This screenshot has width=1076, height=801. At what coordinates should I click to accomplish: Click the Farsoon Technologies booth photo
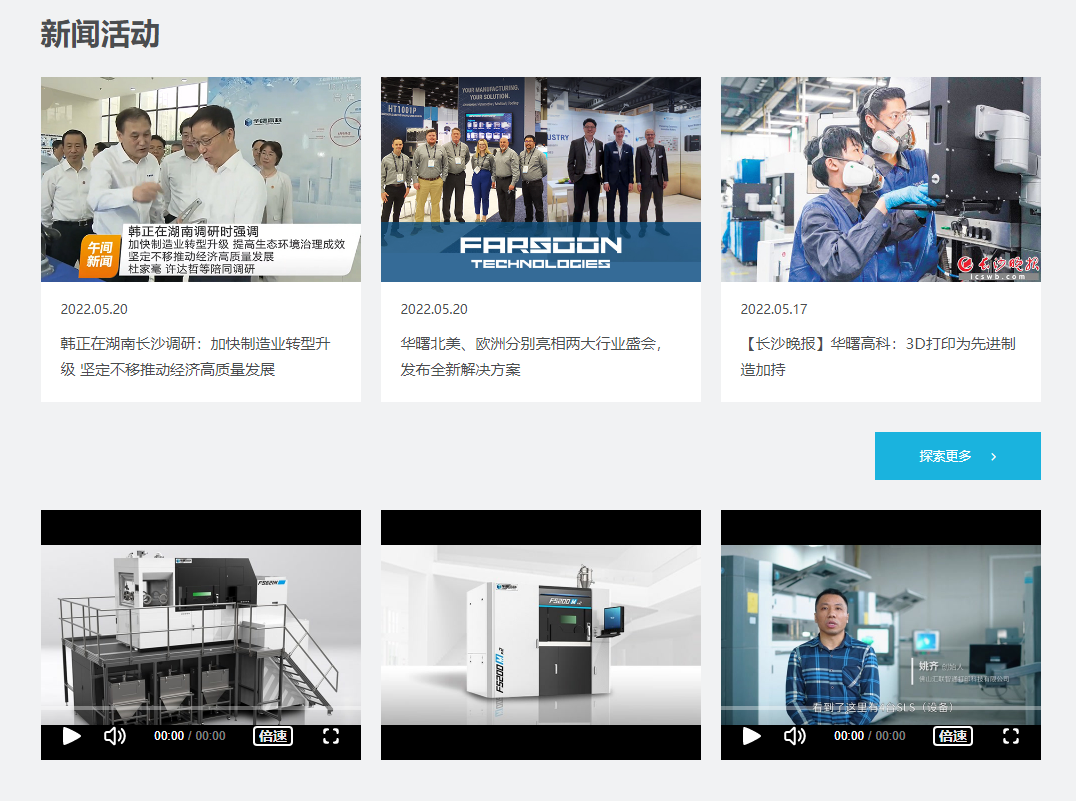point(540,179)
